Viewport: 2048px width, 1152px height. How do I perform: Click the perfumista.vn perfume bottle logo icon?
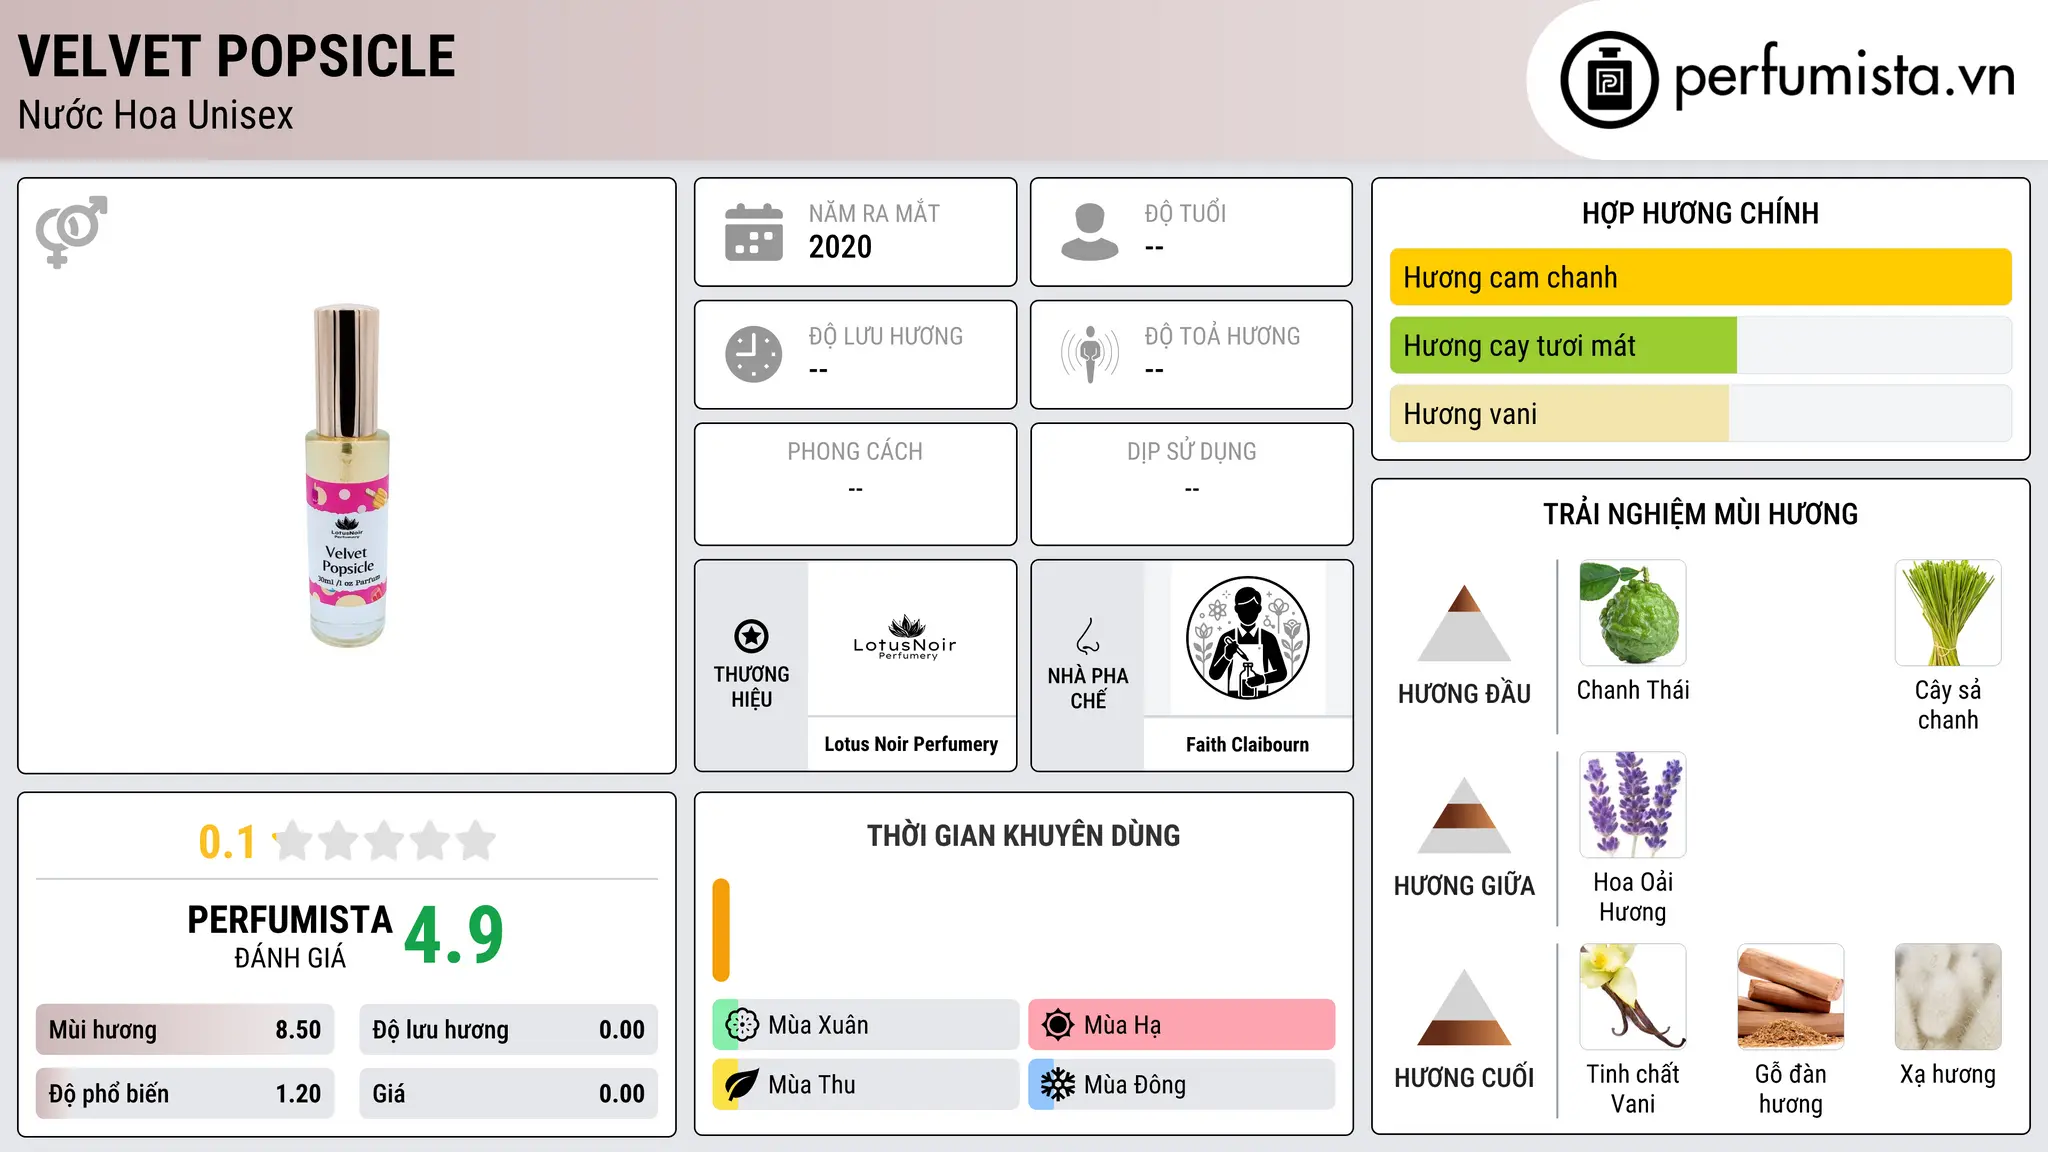tap(1609, 80)
